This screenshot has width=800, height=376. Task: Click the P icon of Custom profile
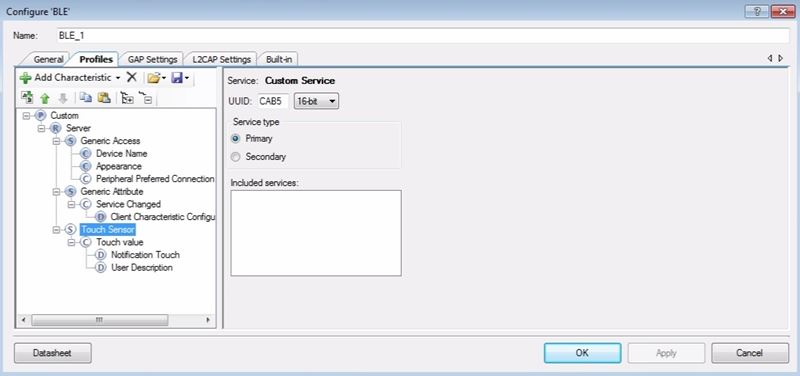click(x=41, y=116)
